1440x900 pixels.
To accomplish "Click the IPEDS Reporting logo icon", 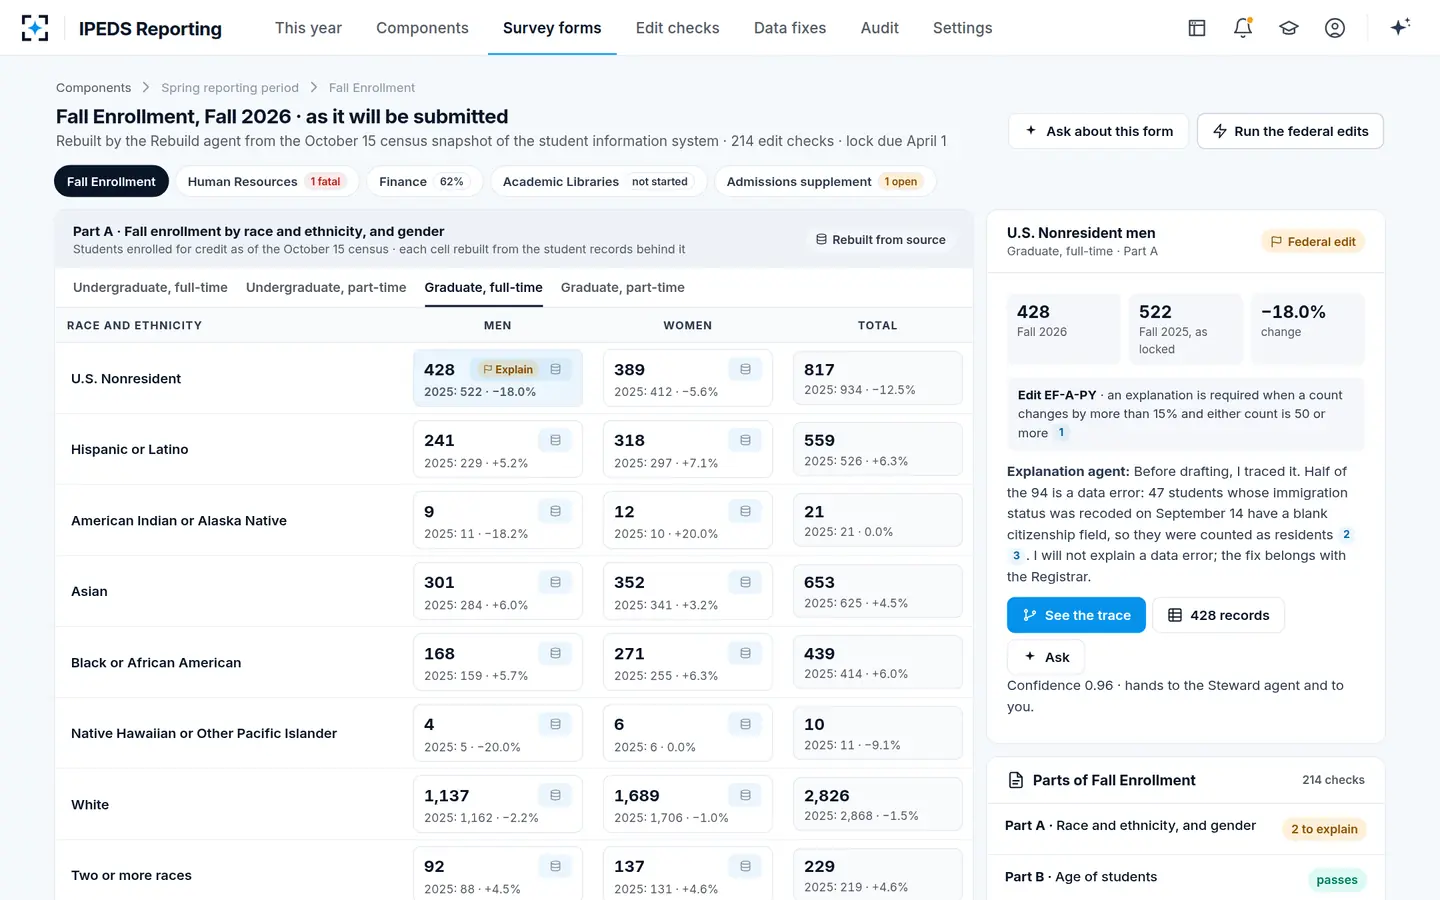I will tap(35, 28).
